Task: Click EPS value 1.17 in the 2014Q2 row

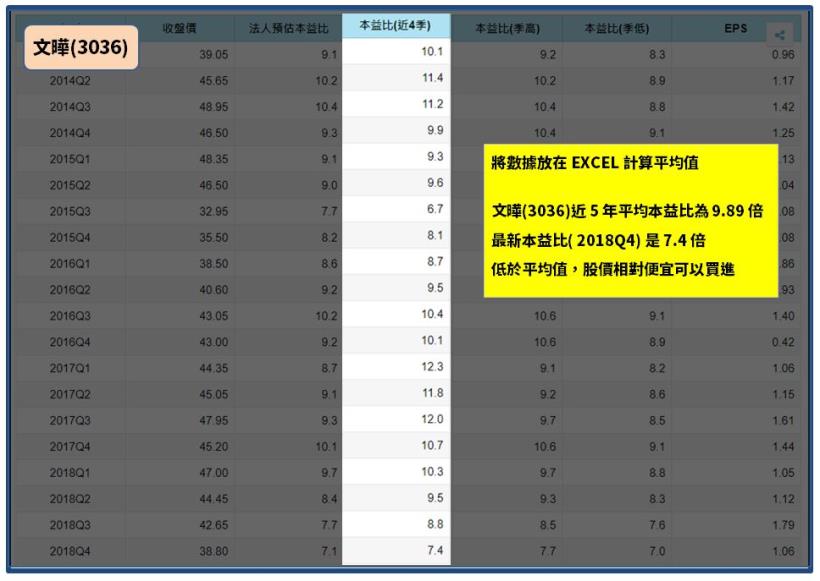Action: pyautogui.click(x=783, y=81)
